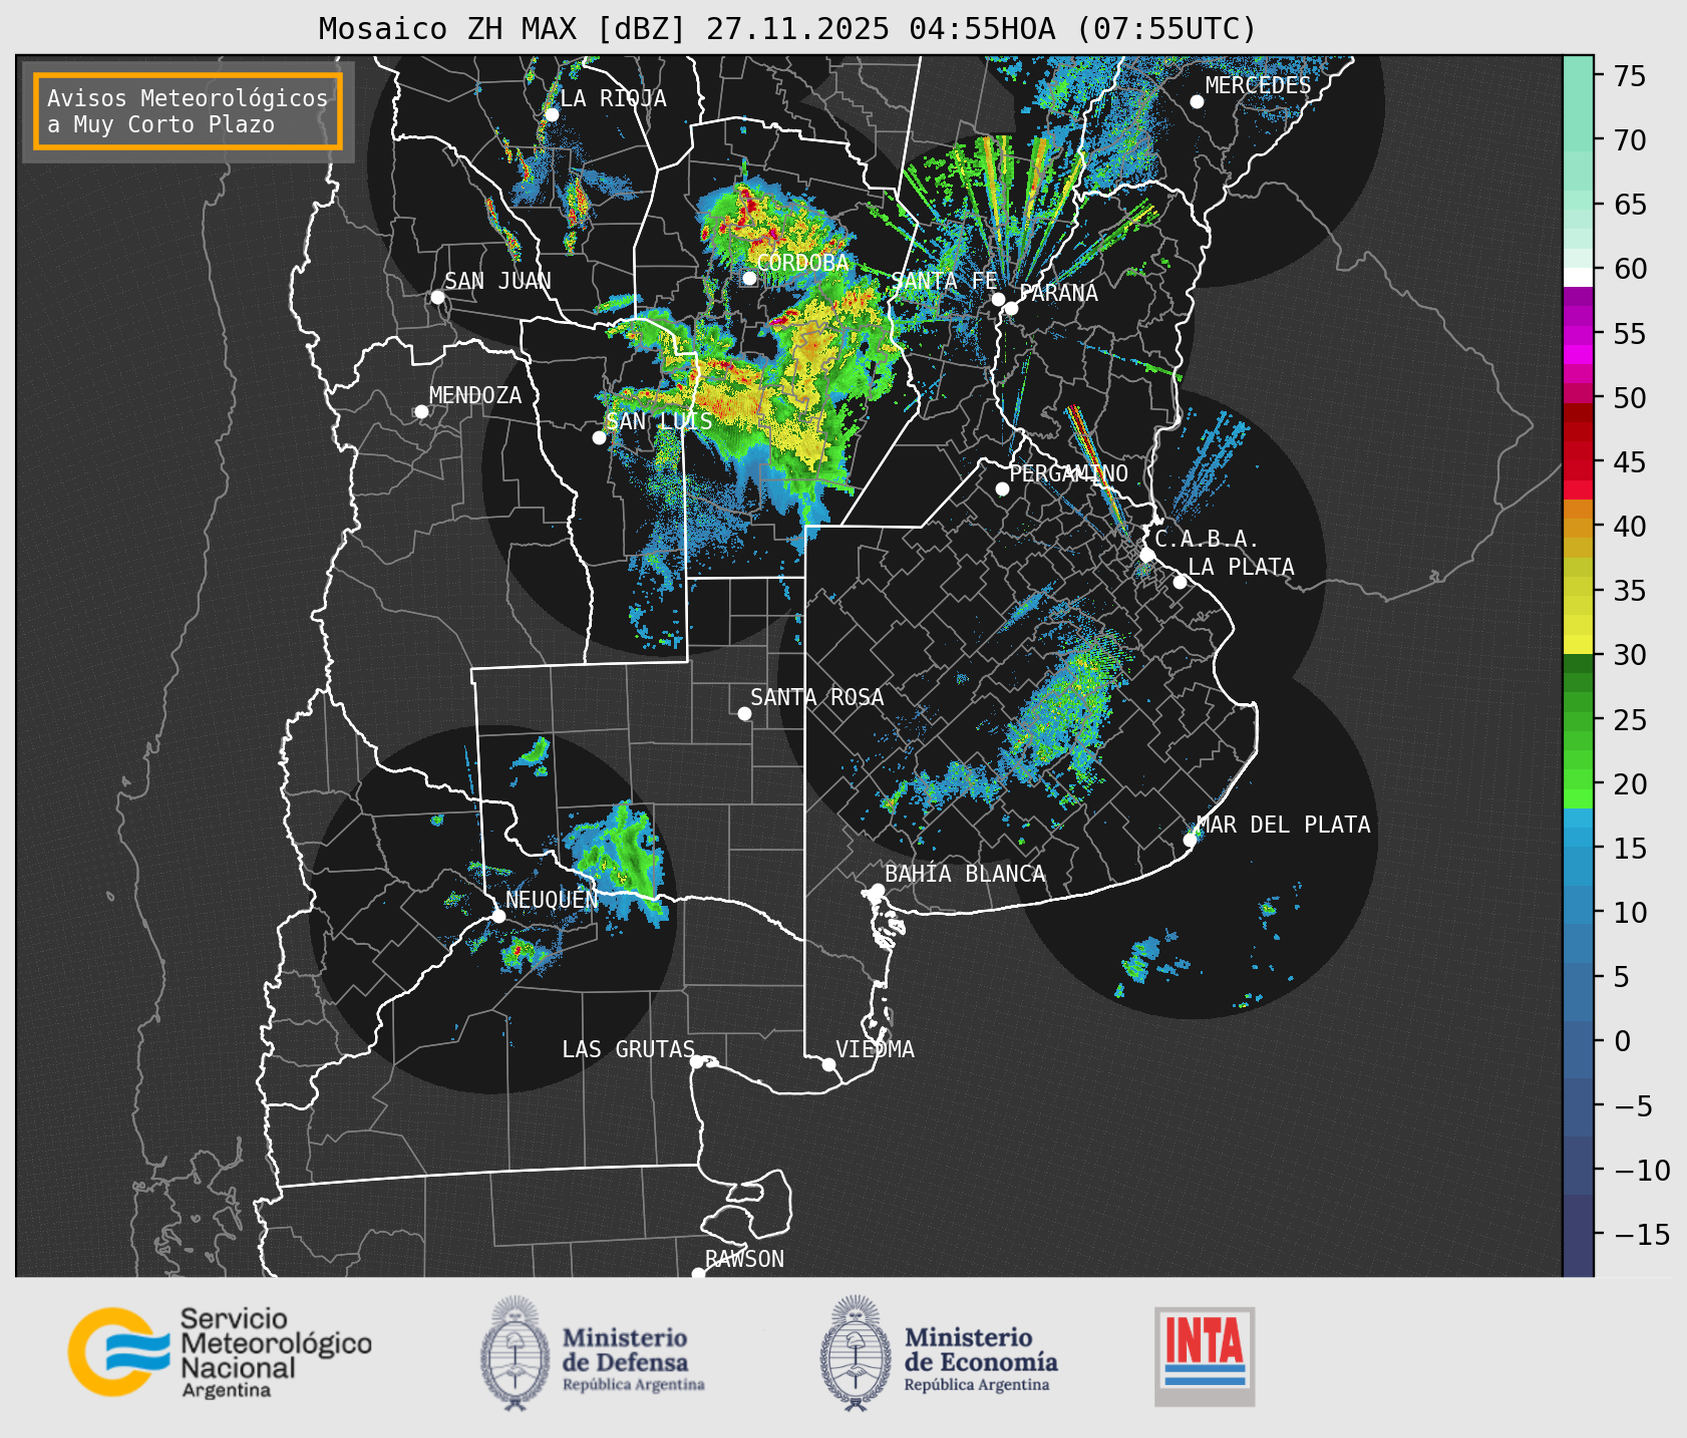1687x1438 pixels.
Task: Click the San Luis city label
Action: [659, 422]
